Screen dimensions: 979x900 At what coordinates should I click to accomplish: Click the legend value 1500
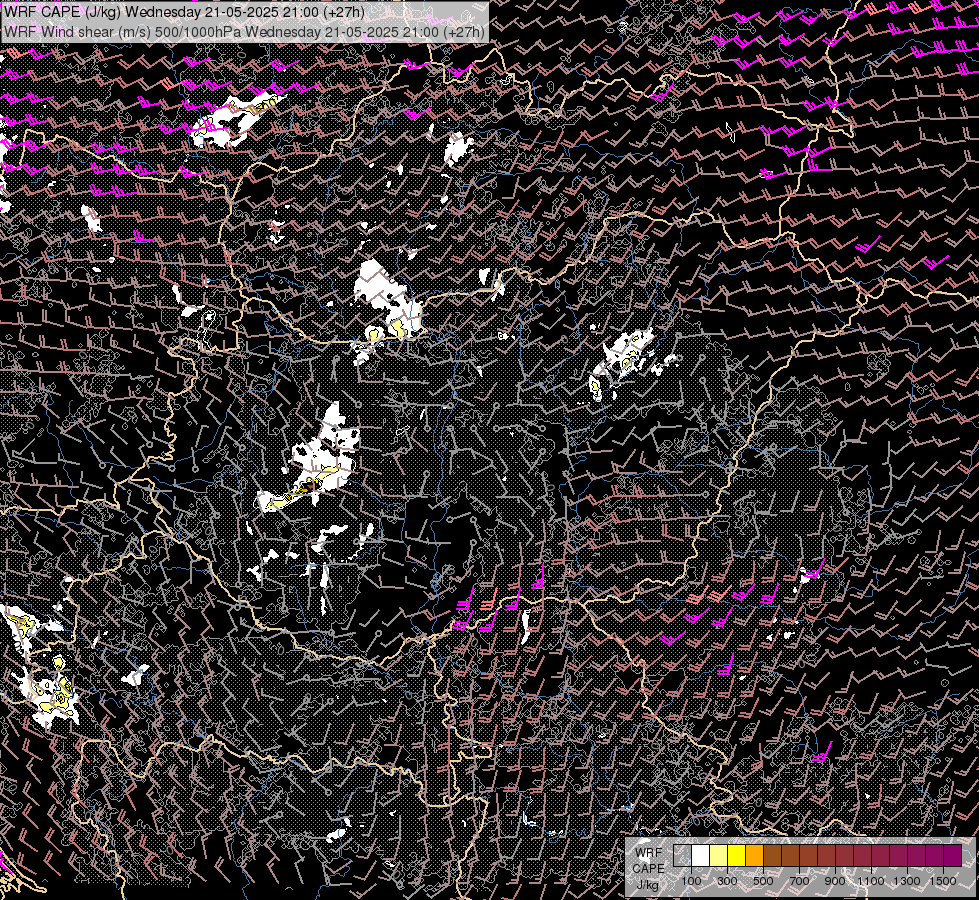tap(943, 881)
